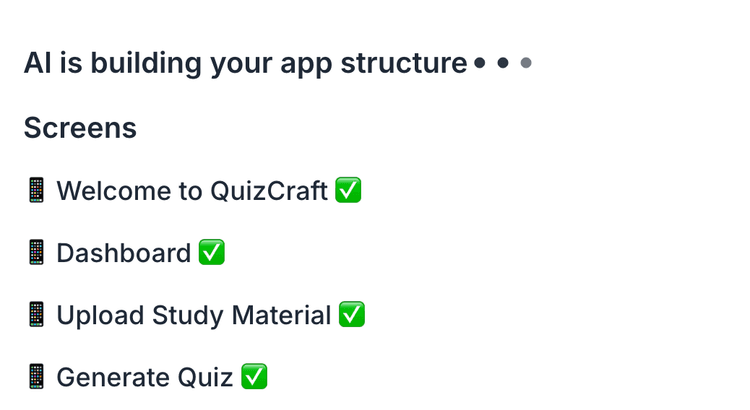The height and width of the screenshot is (410, 750).
Task: Click the phone icon beside Generate Quiz
Action: [36, 378]
